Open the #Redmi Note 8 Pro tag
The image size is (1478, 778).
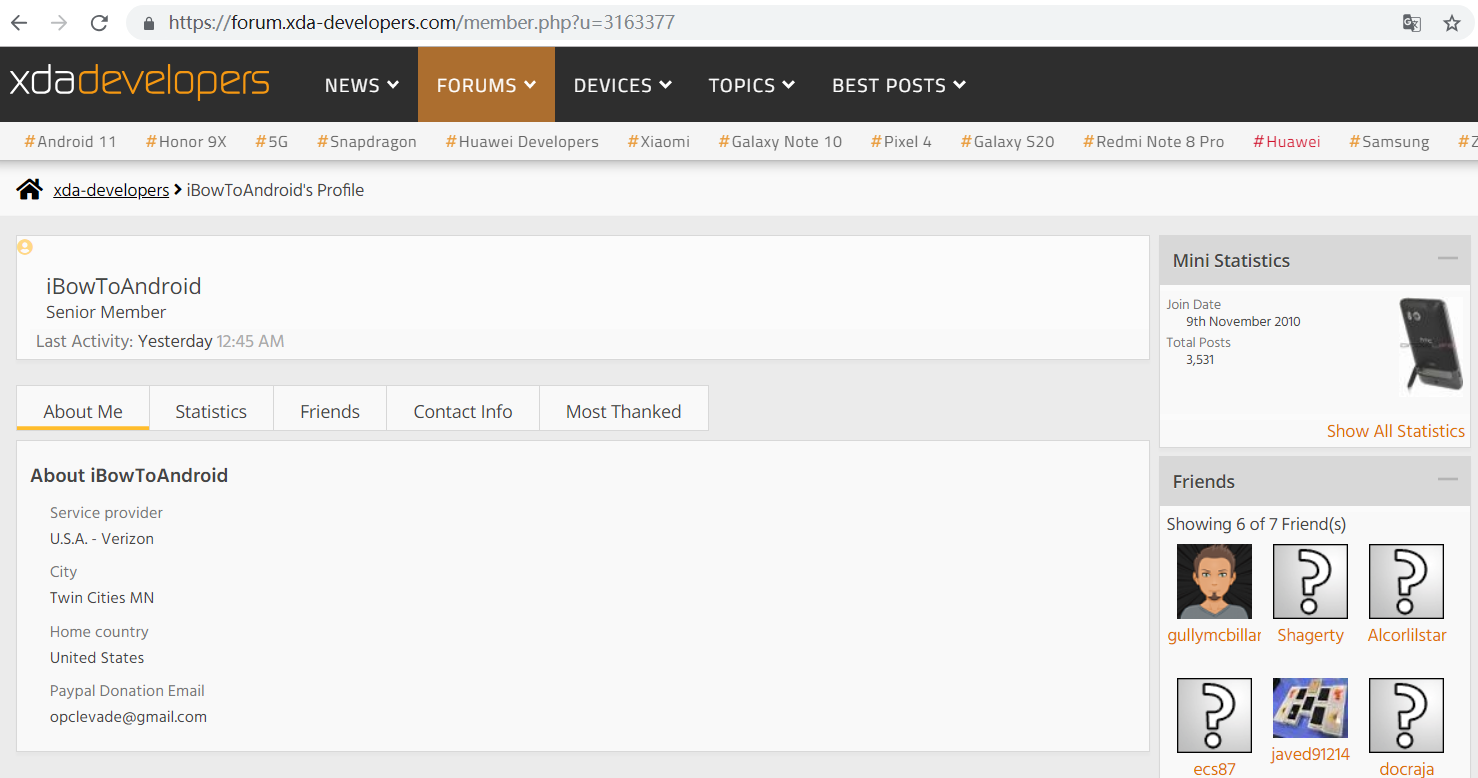coord(1153,142)
